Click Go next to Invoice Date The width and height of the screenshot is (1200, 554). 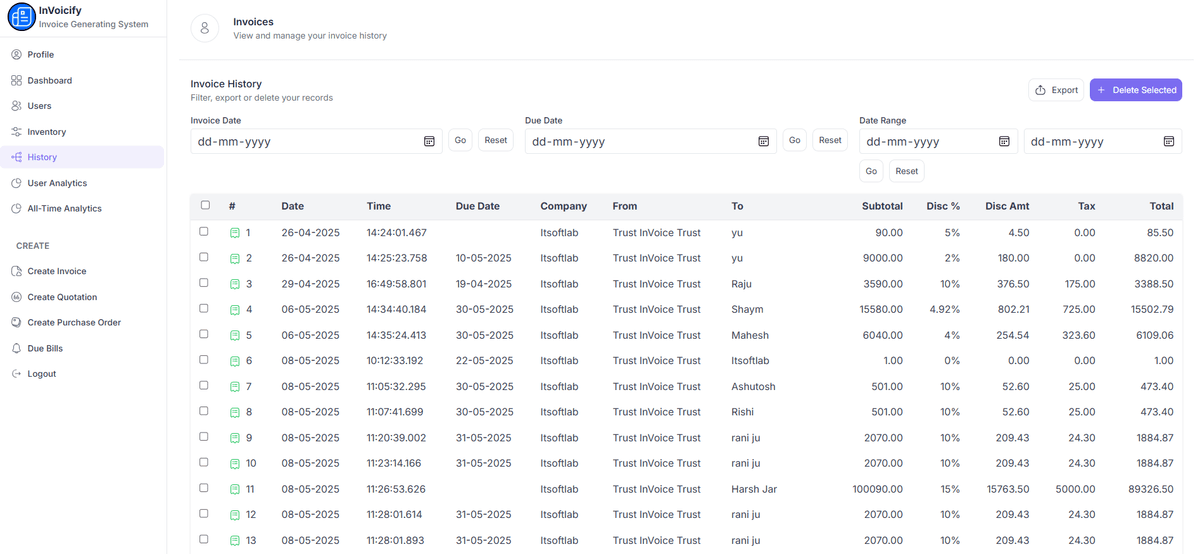coord(460,140)
